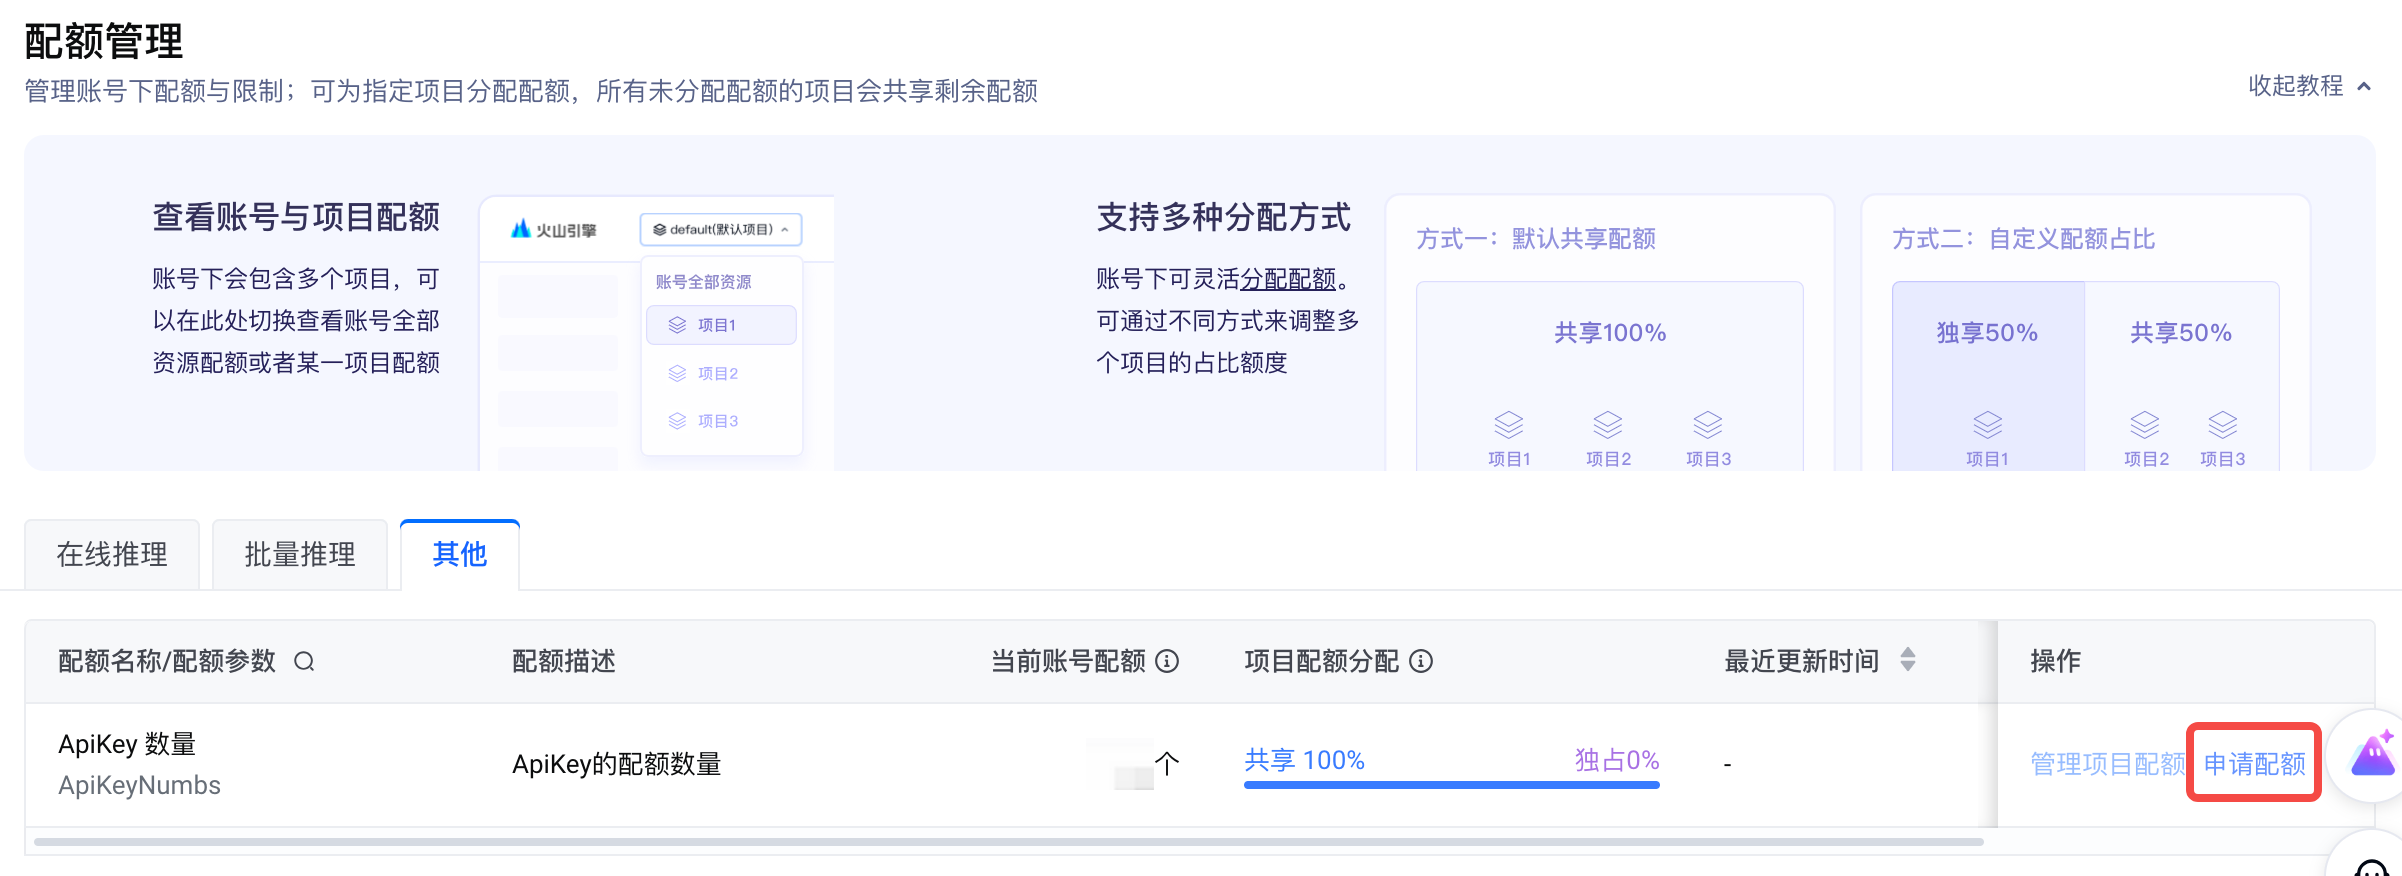This screenshot has width=2402, height=876.
Task: Click info icon next to 当前账号配额
Action: (x=1167, y=661)
